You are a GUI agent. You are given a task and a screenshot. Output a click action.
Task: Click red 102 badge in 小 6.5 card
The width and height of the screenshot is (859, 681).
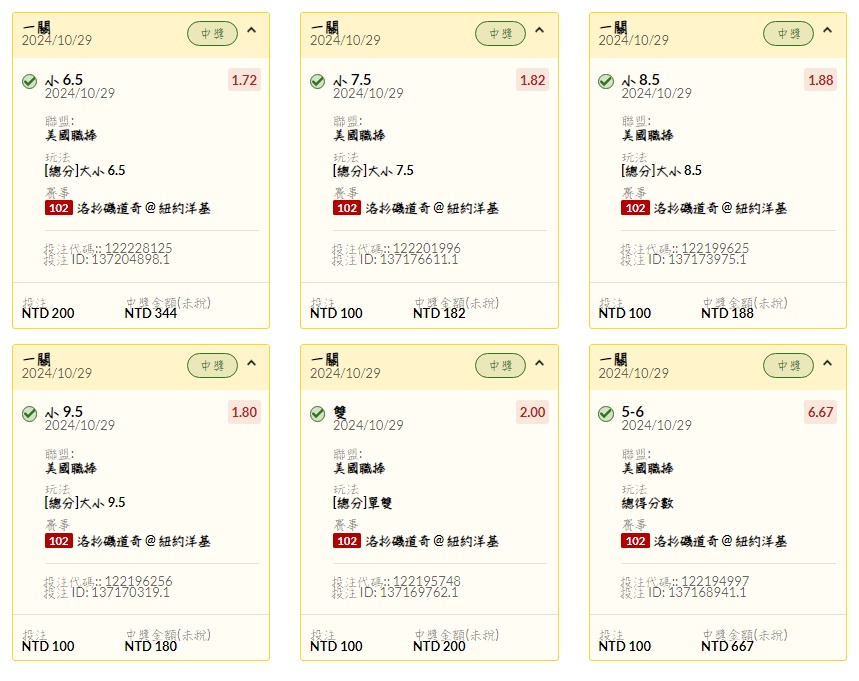pyautogui.click(x=58, y=208)
